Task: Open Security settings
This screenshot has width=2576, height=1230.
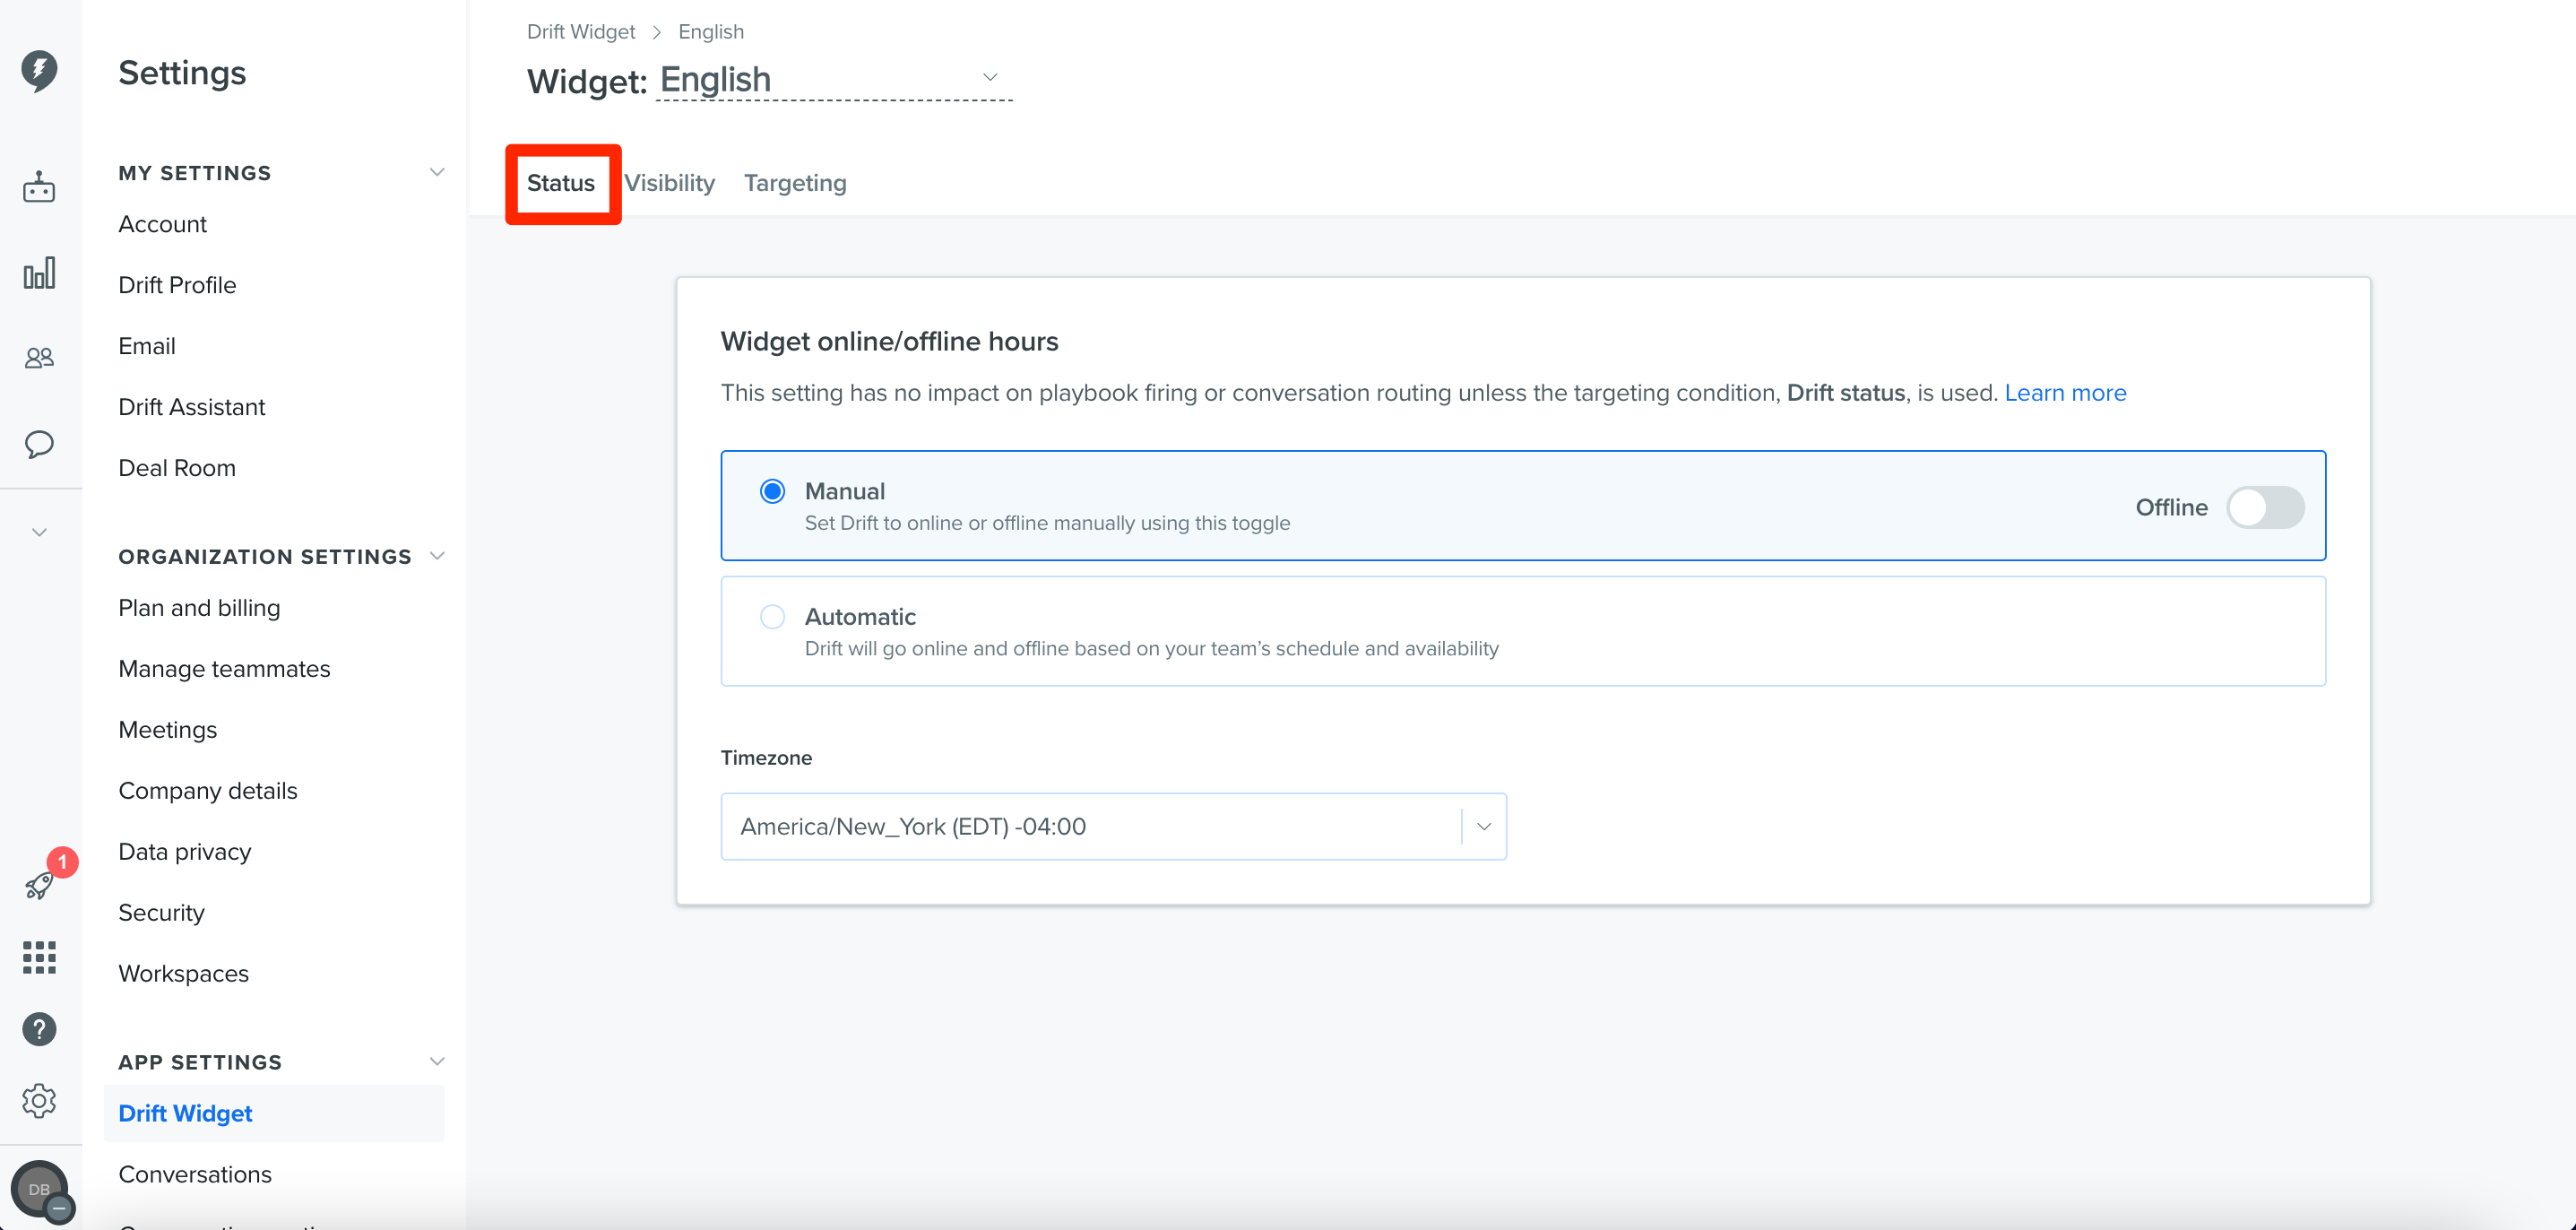Action: click(x=161, y=913)
